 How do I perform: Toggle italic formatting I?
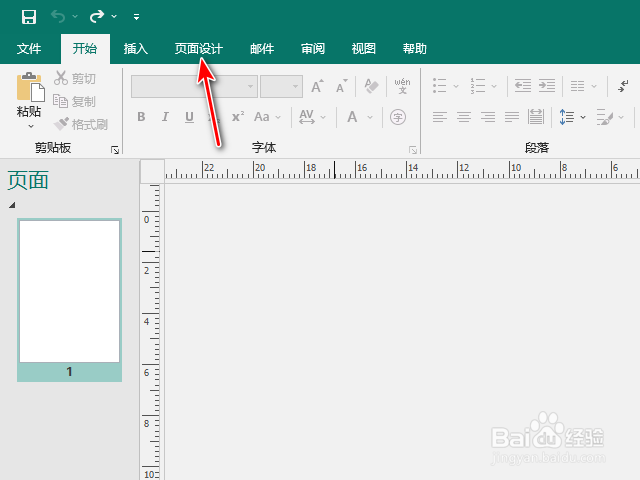coord(165,117)
